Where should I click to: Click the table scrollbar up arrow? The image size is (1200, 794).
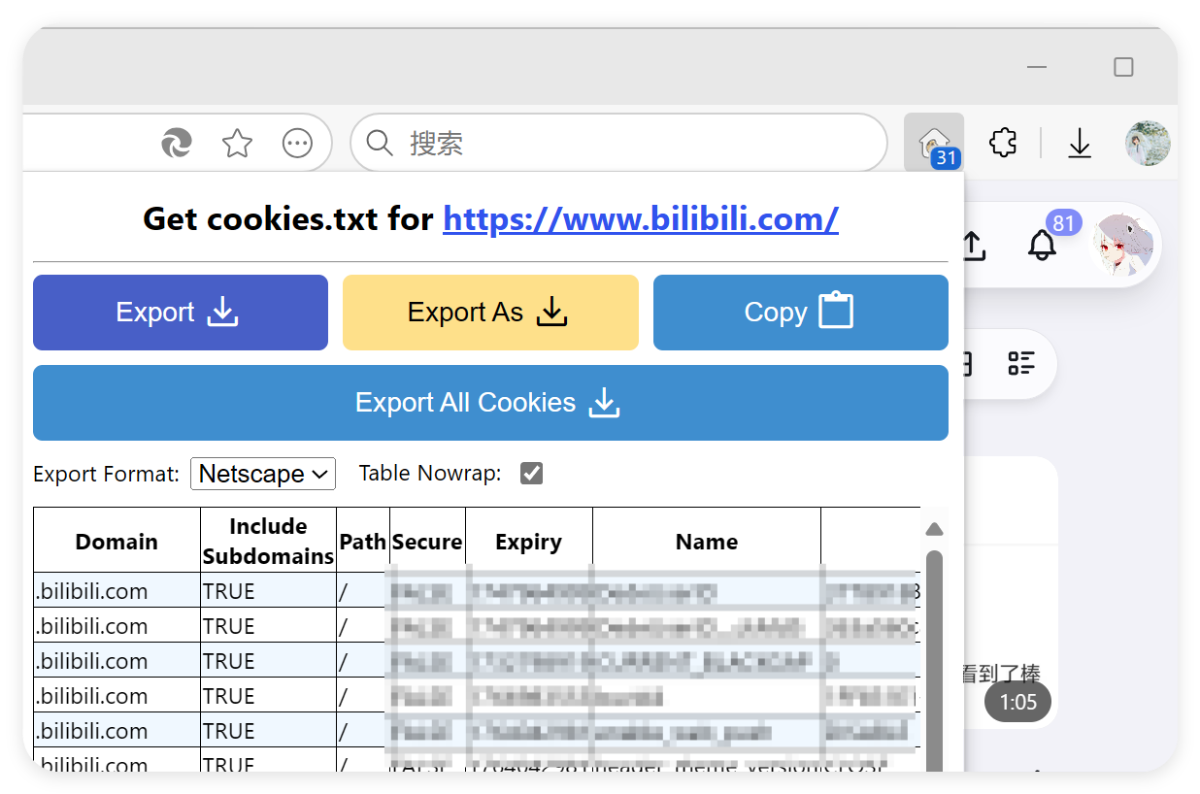pyautogui.click(x=934, y=529)
